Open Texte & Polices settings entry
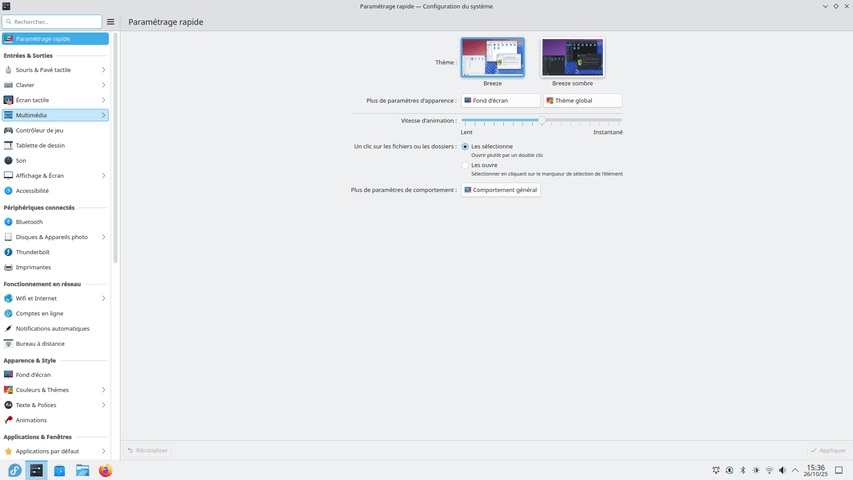 point(55,405)
